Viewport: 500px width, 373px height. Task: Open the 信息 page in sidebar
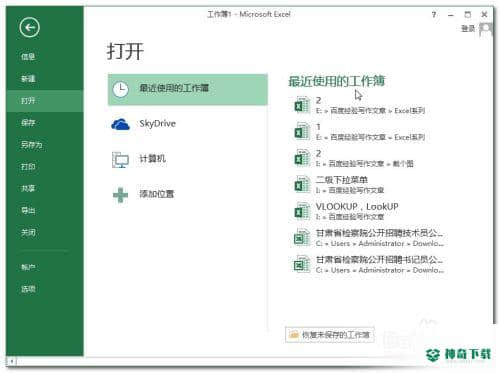tap(28, 56)
